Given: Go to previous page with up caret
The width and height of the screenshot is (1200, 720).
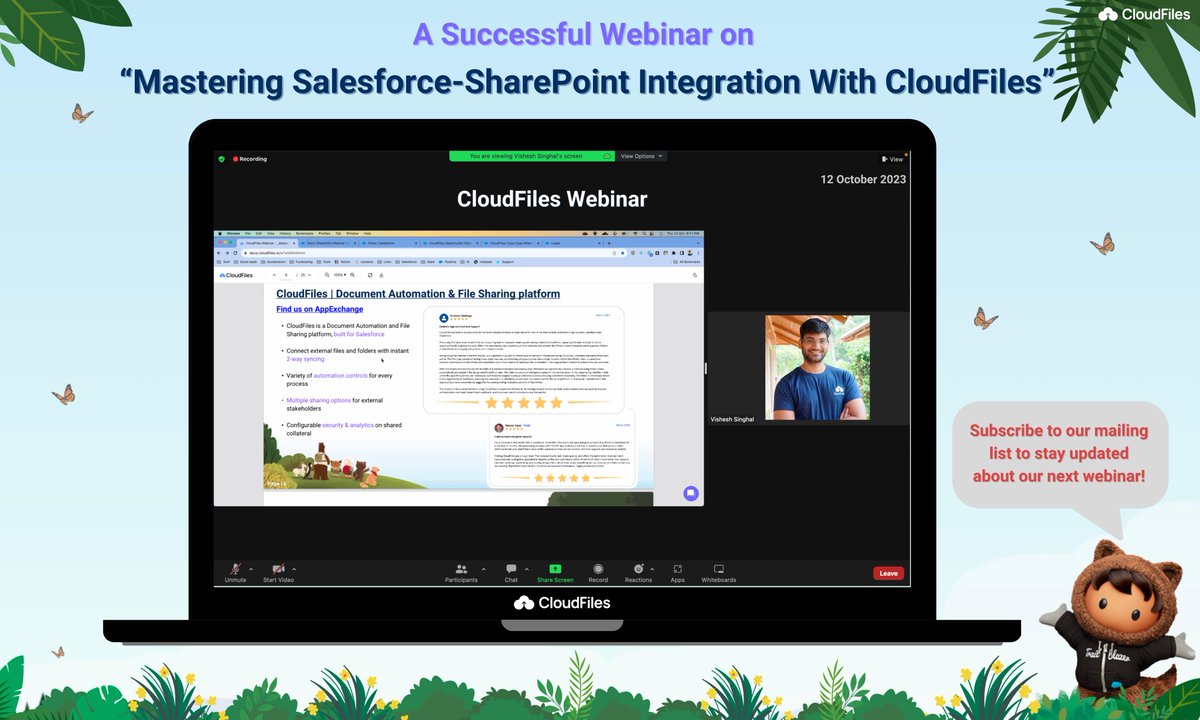Looking at the screenshot, I should coord(274,275).
